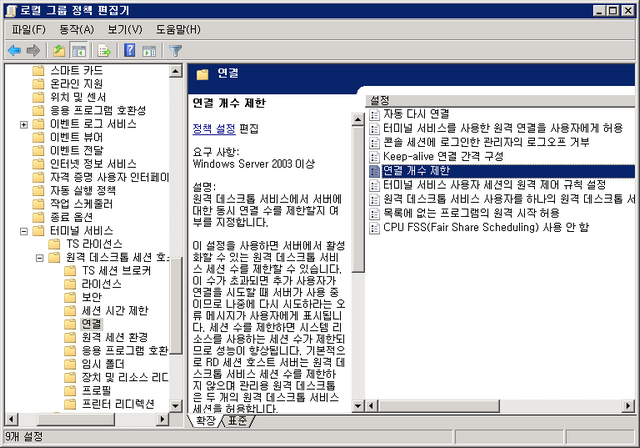Expand the 이벤트 로그 서비스 tree node
This screenshot has height=448, width=640.
[x=24, y=124]
